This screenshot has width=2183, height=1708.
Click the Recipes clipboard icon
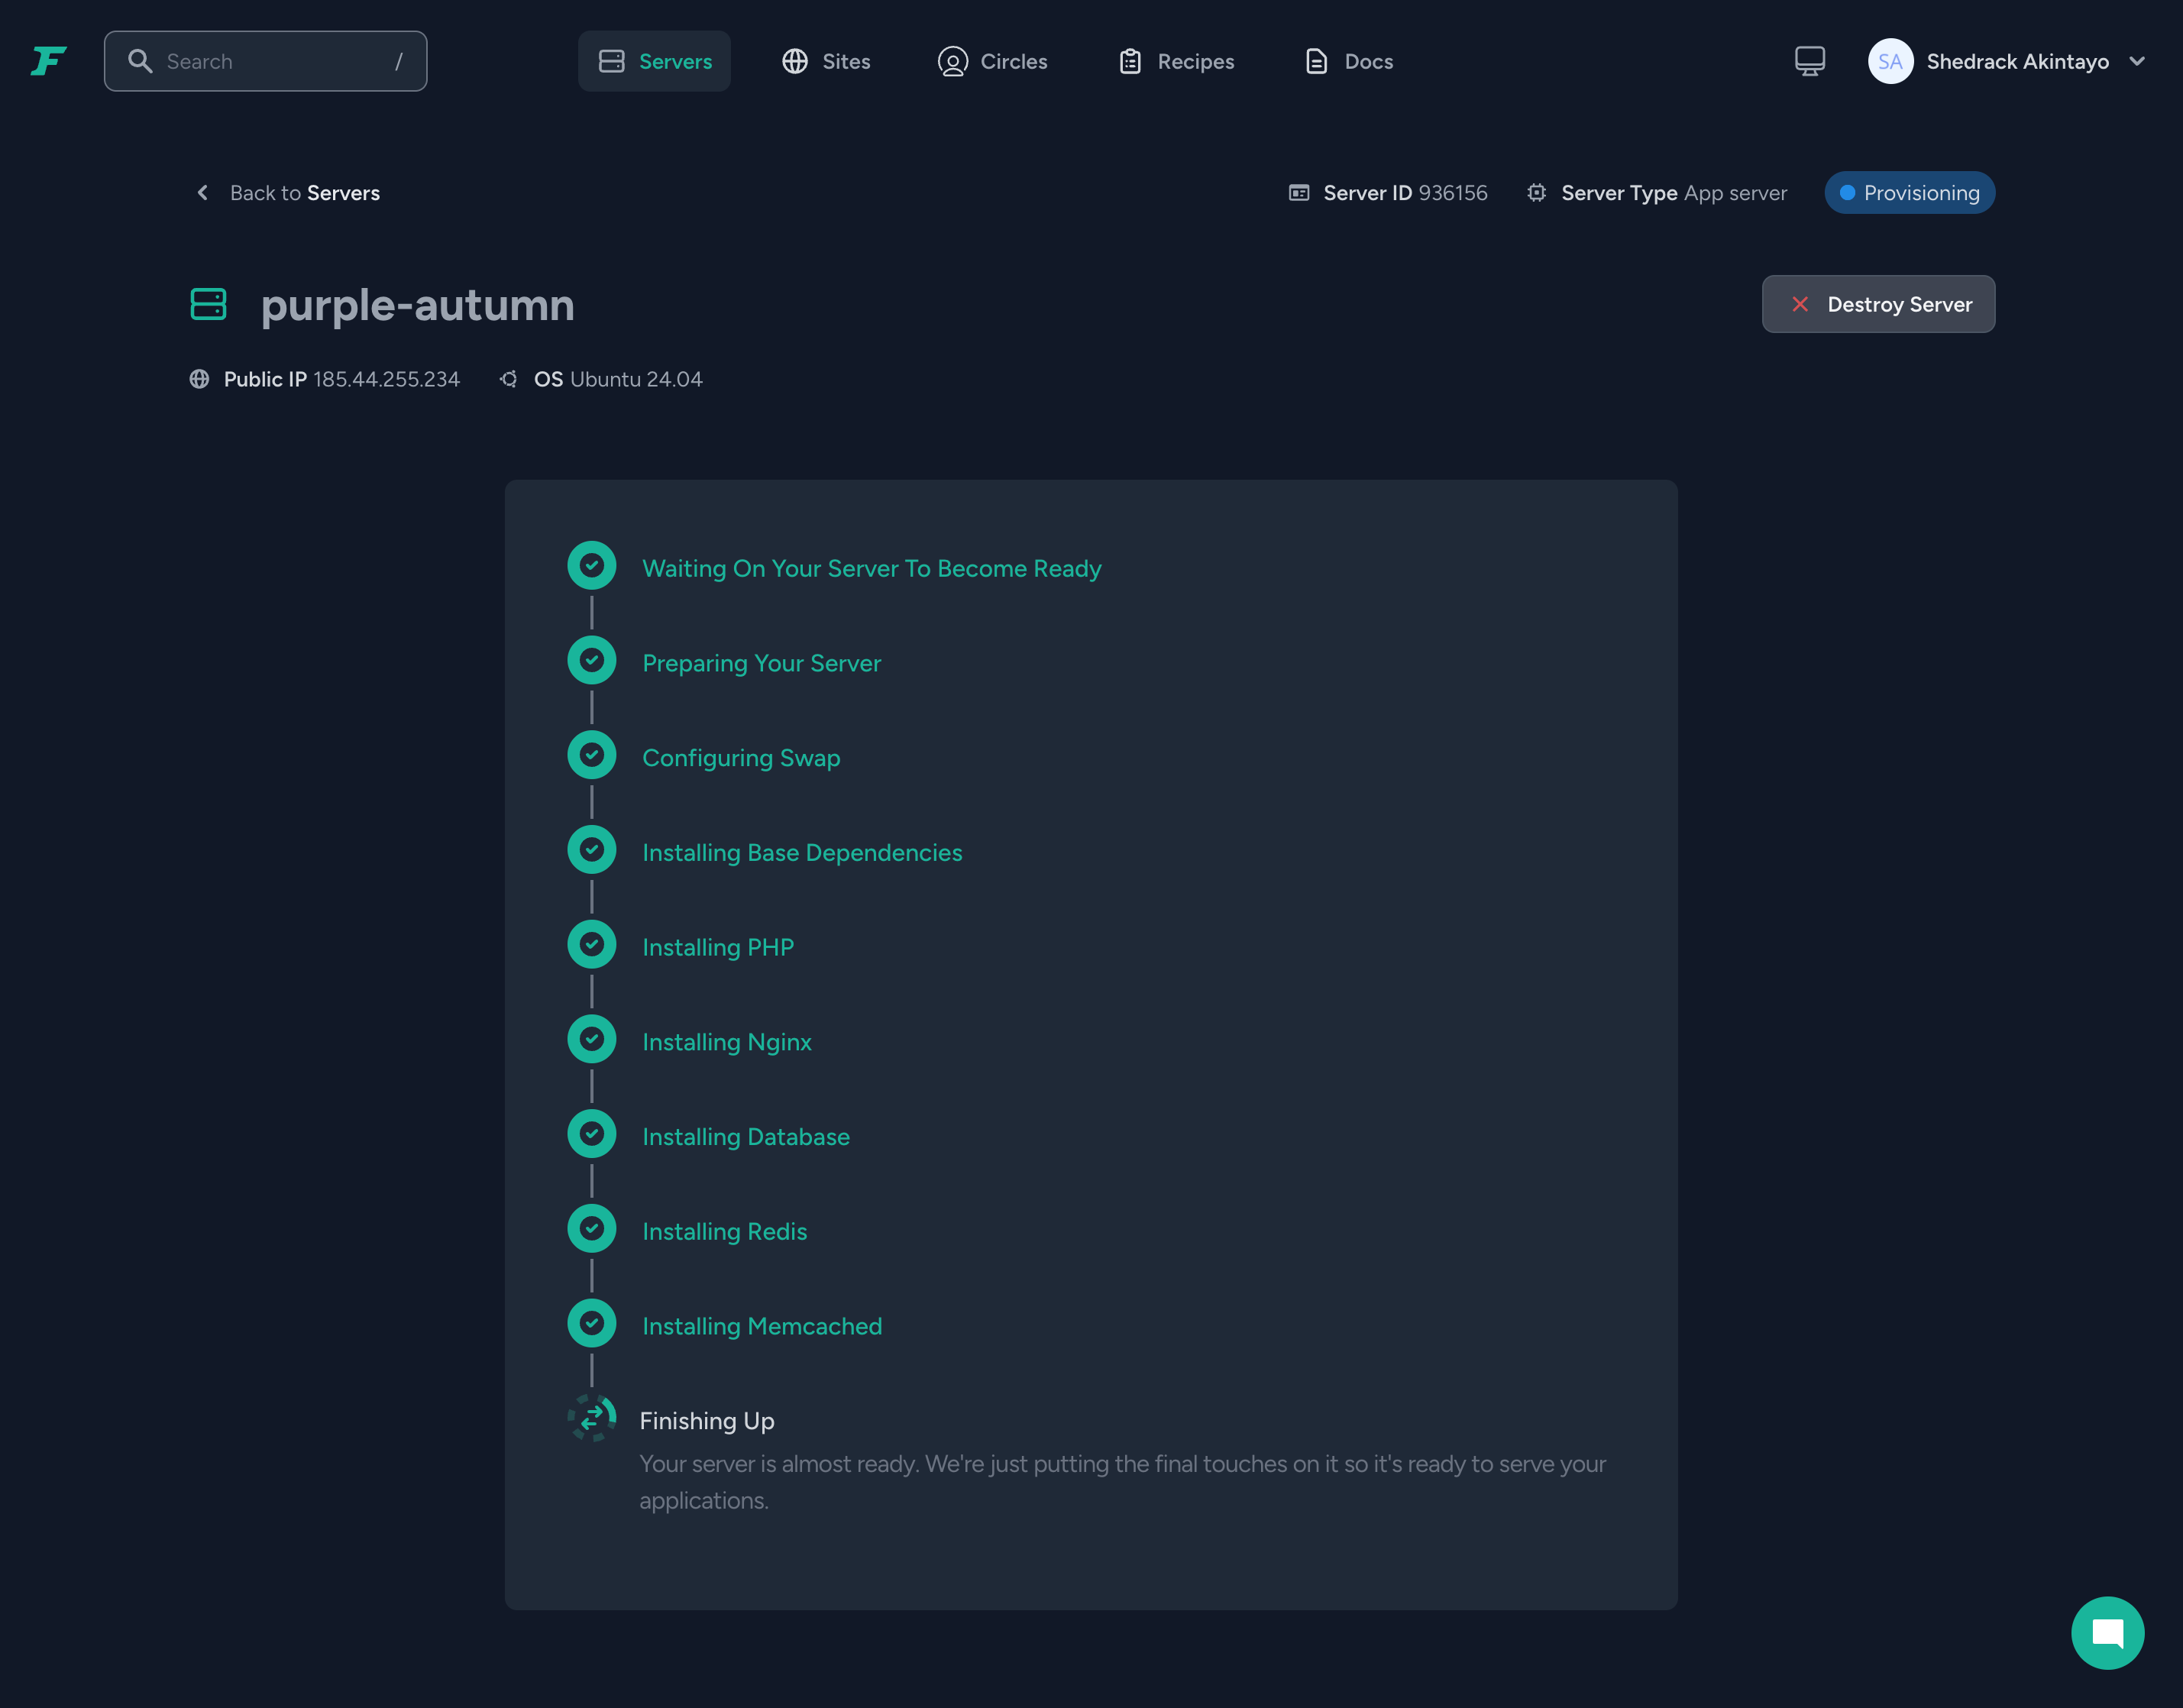1130,61
